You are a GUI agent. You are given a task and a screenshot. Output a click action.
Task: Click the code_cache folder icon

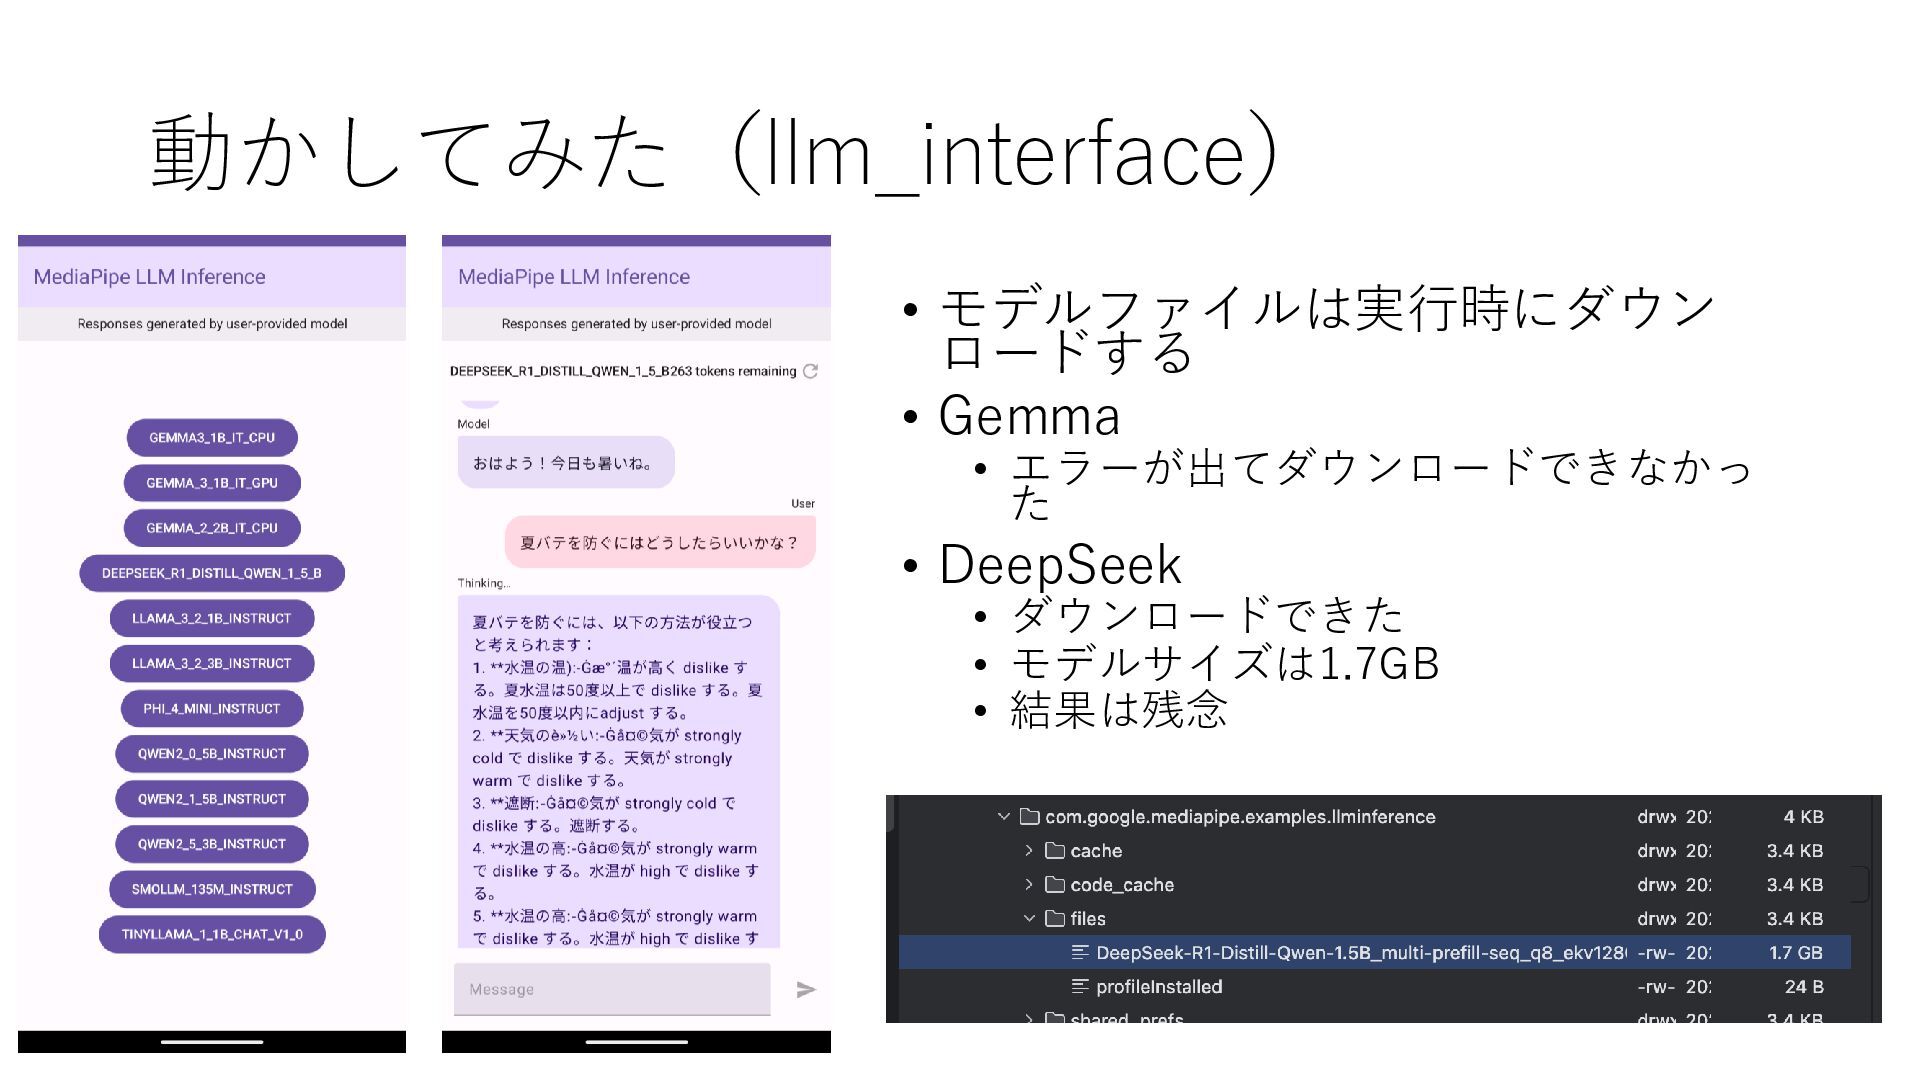pyautogui.click(x=1054, y=885)
